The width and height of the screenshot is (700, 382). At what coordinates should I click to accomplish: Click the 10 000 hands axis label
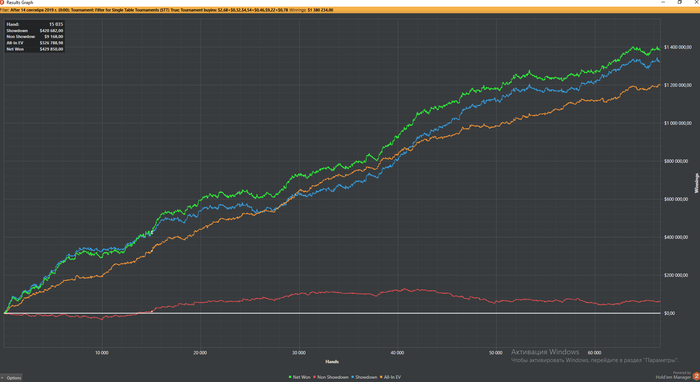pyautogui.click(x=102, y=353)
